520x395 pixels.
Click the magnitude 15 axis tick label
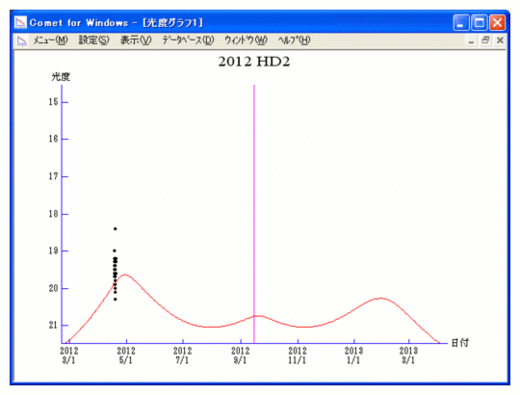[x=54, y=102]
